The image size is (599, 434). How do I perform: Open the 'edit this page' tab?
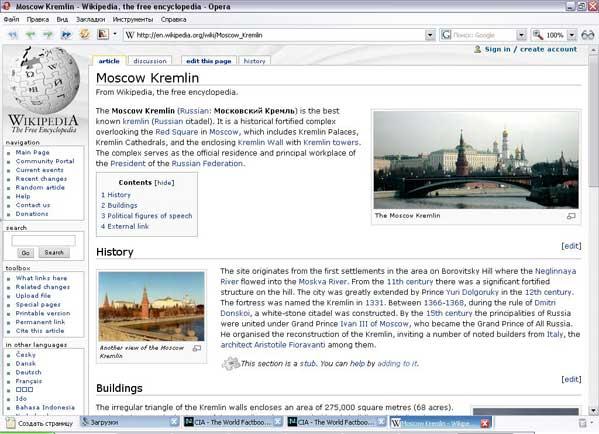[x=209, y=61]
